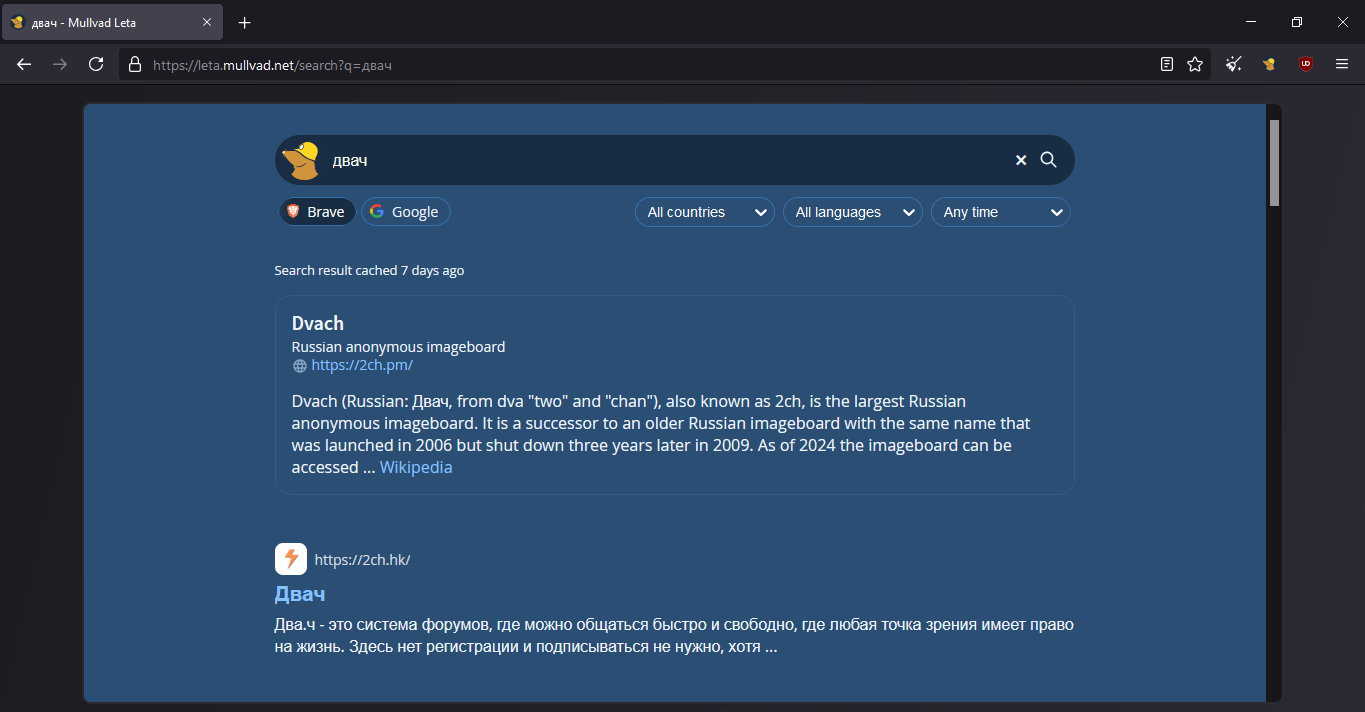This screenshot has height=712, width=1365.
Task: Open the uBlock Origin shield icon
Action: 1306,64
